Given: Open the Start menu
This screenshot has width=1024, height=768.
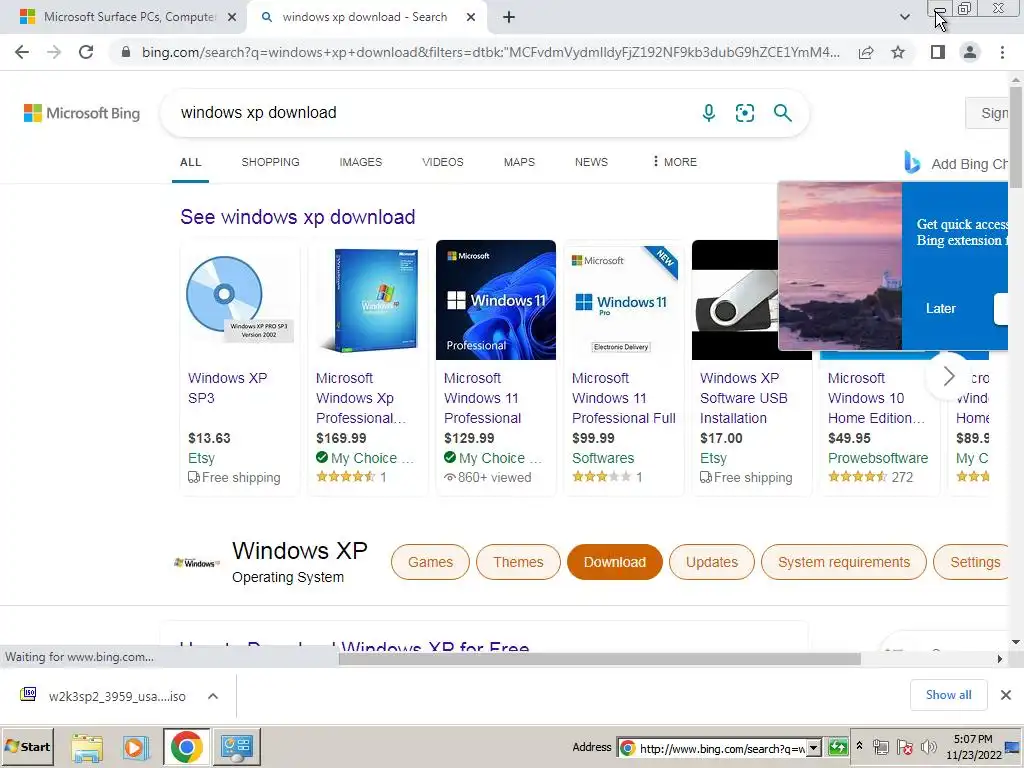Looking at the screenshot, I should (x=28, y=747).
